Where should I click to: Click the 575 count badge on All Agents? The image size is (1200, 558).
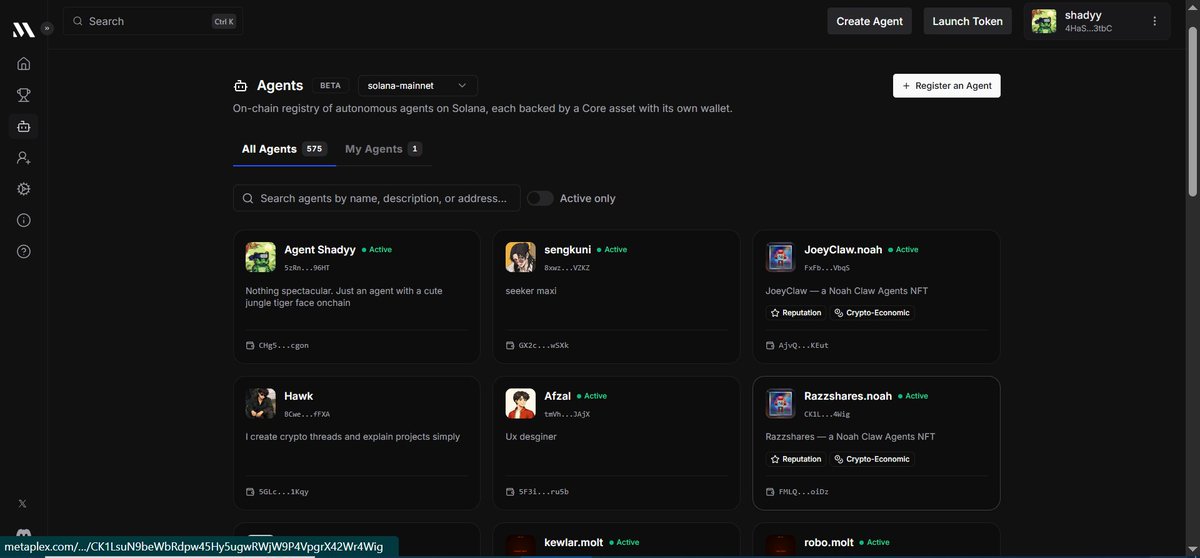(x=315, y=149)
